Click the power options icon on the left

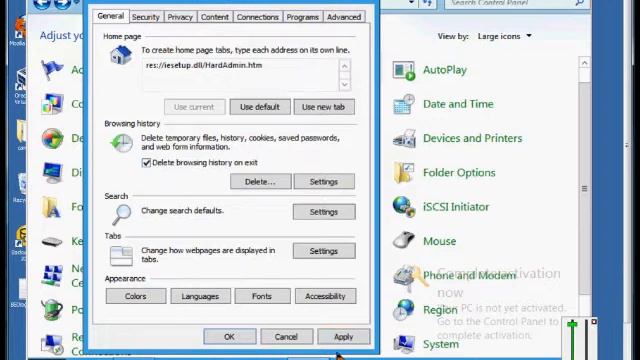pos(52,310)
